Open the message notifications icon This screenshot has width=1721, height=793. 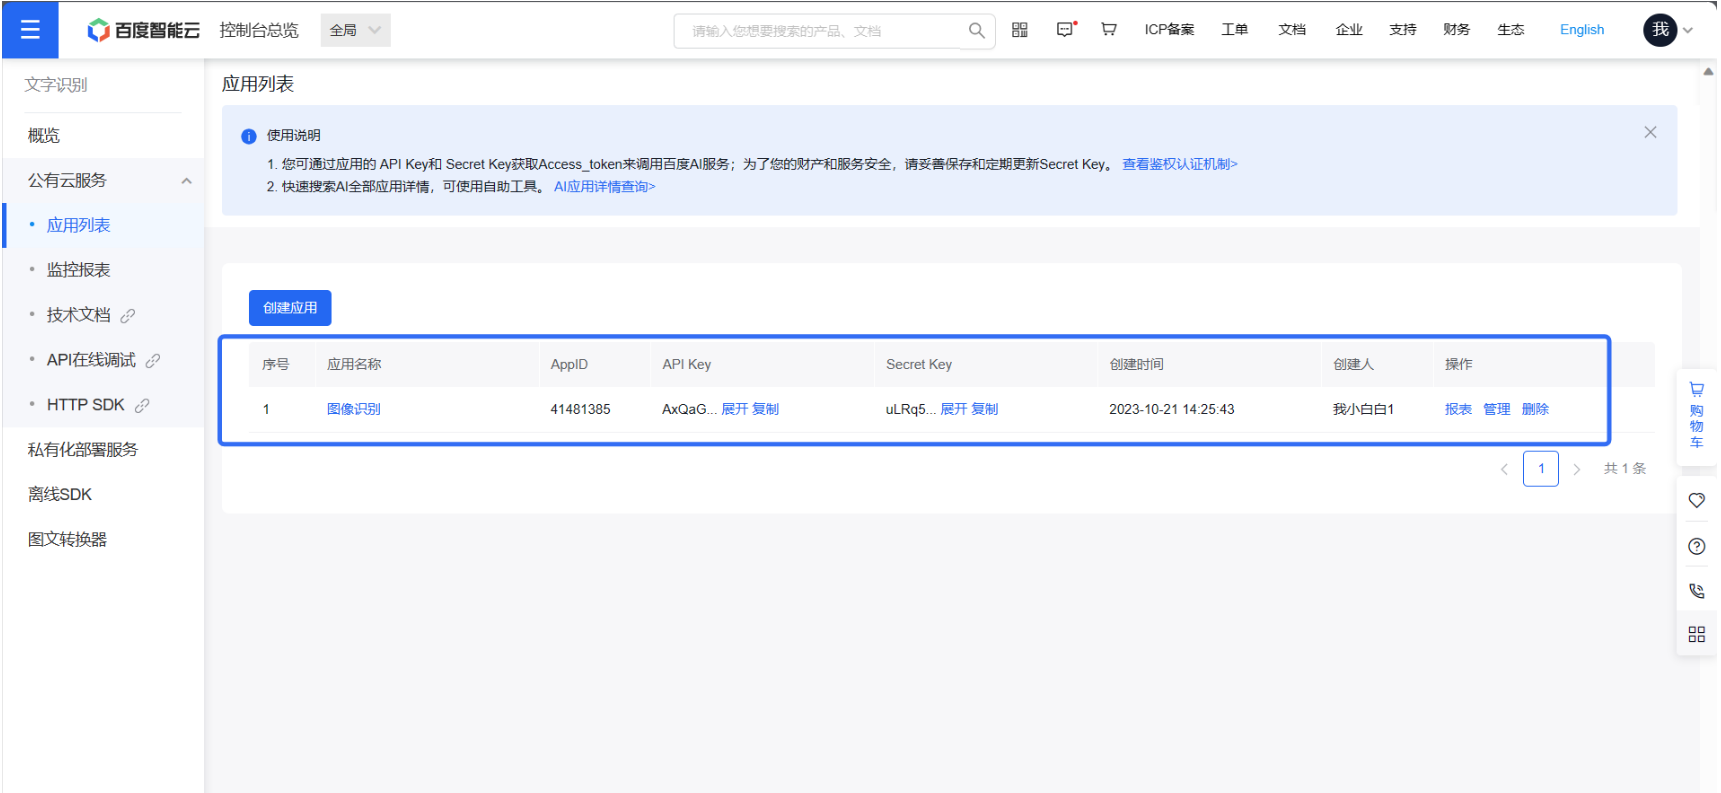(x=1066, y=30)
